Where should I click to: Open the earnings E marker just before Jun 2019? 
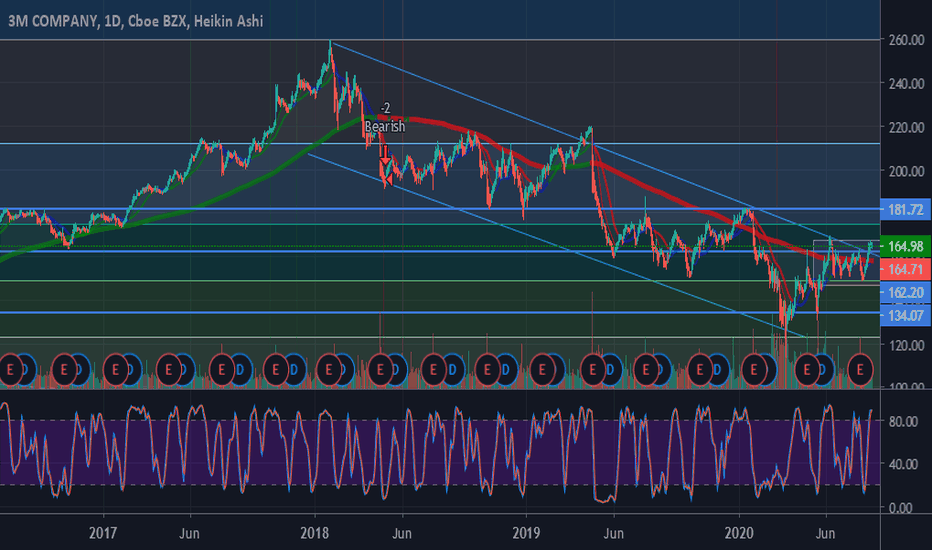(x=593, y=370)
